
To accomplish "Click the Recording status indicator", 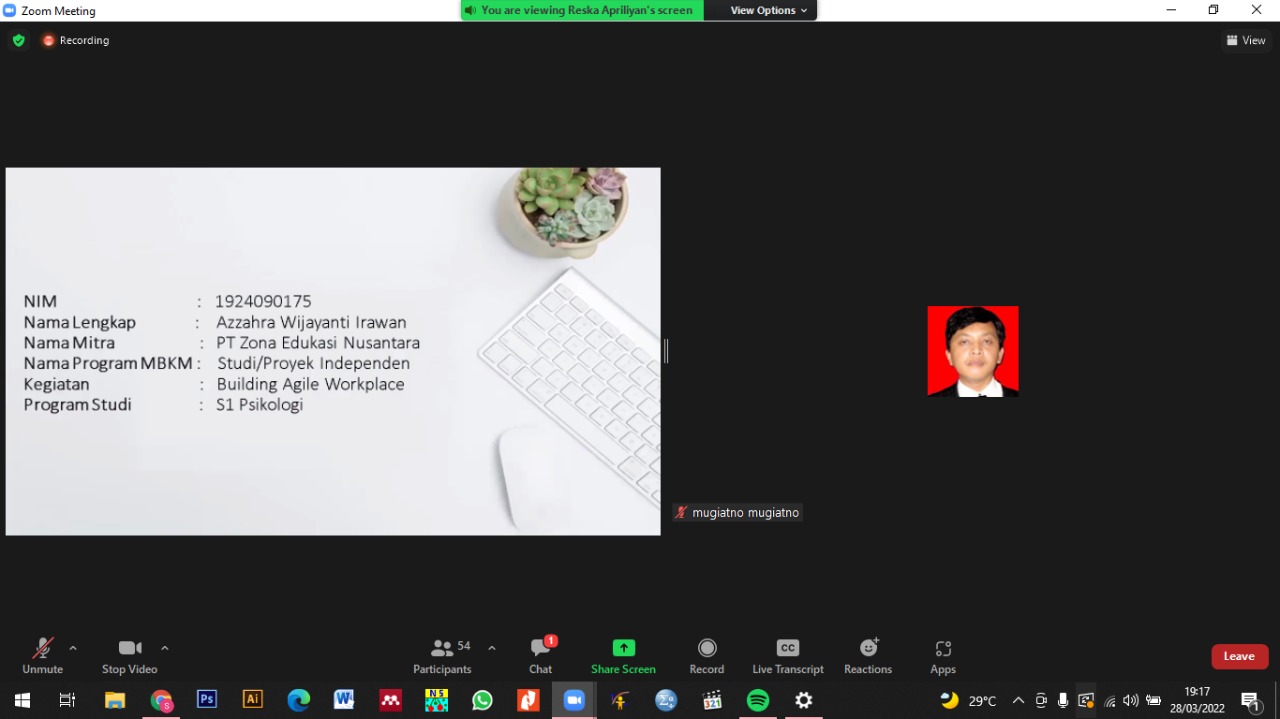I will 76,41.
